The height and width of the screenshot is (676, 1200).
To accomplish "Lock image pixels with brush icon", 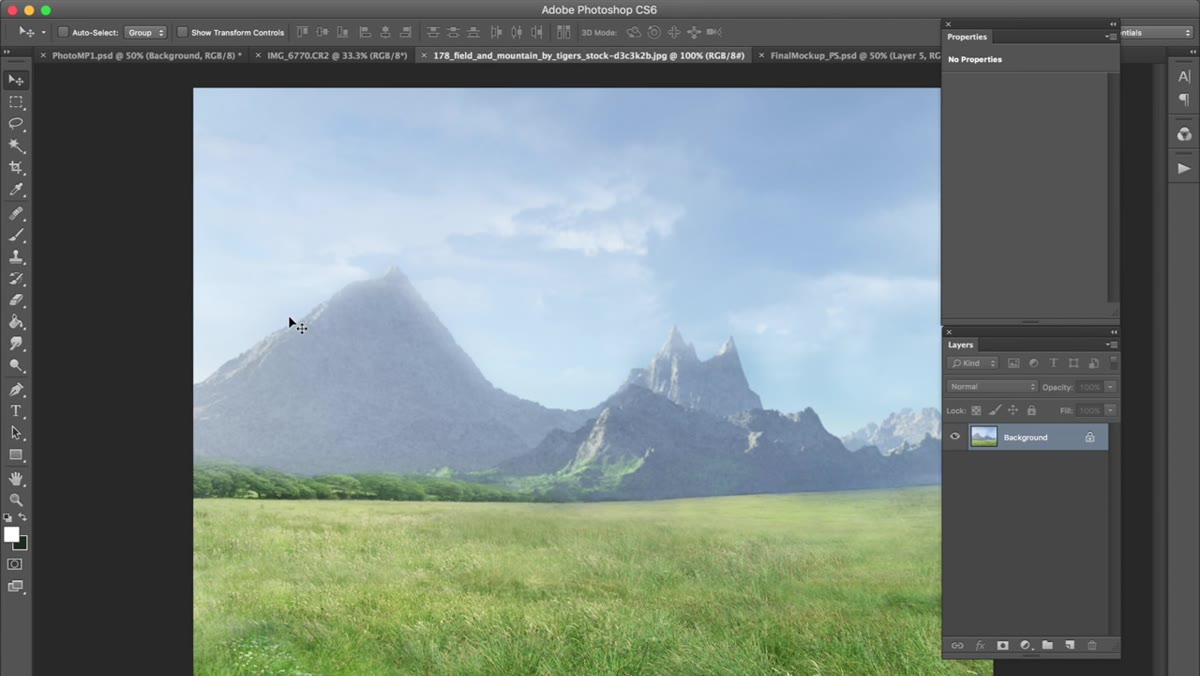I will point(995,410).
